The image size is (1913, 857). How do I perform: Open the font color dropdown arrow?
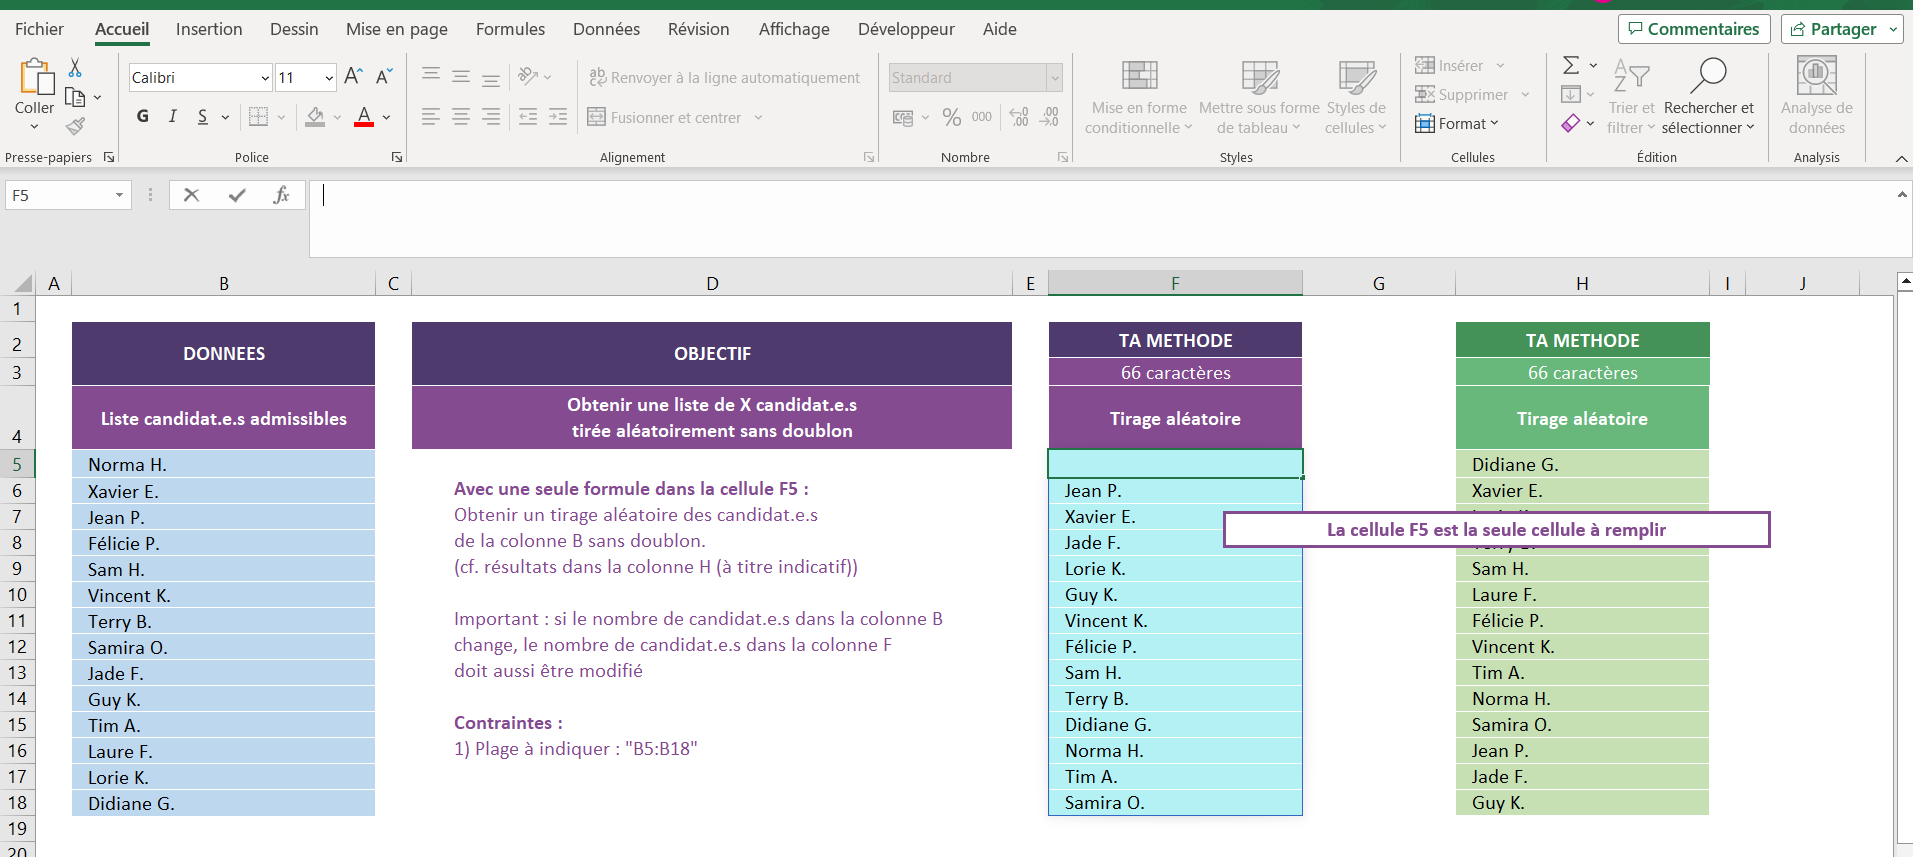coord(386,118)
